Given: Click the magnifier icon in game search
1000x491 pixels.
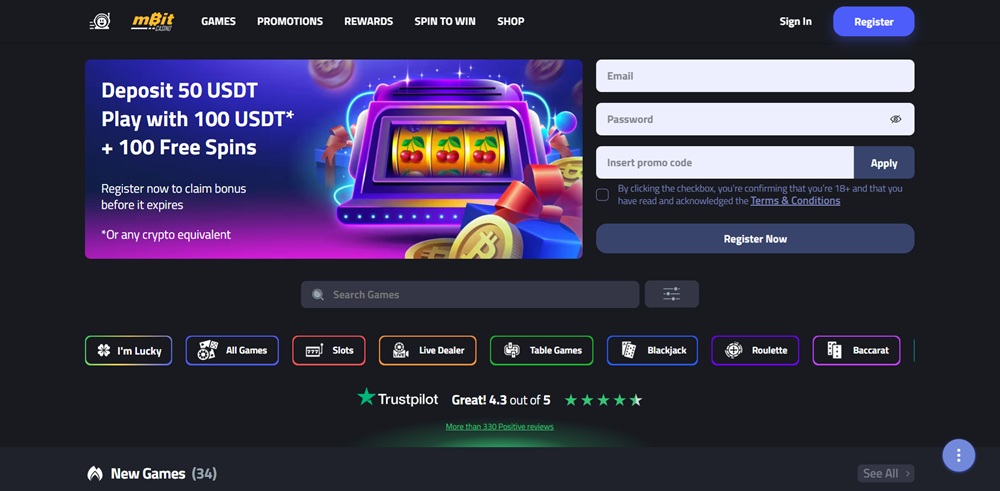Looking at the screenshot, I should pyautogui.click(x=318, y=295).
